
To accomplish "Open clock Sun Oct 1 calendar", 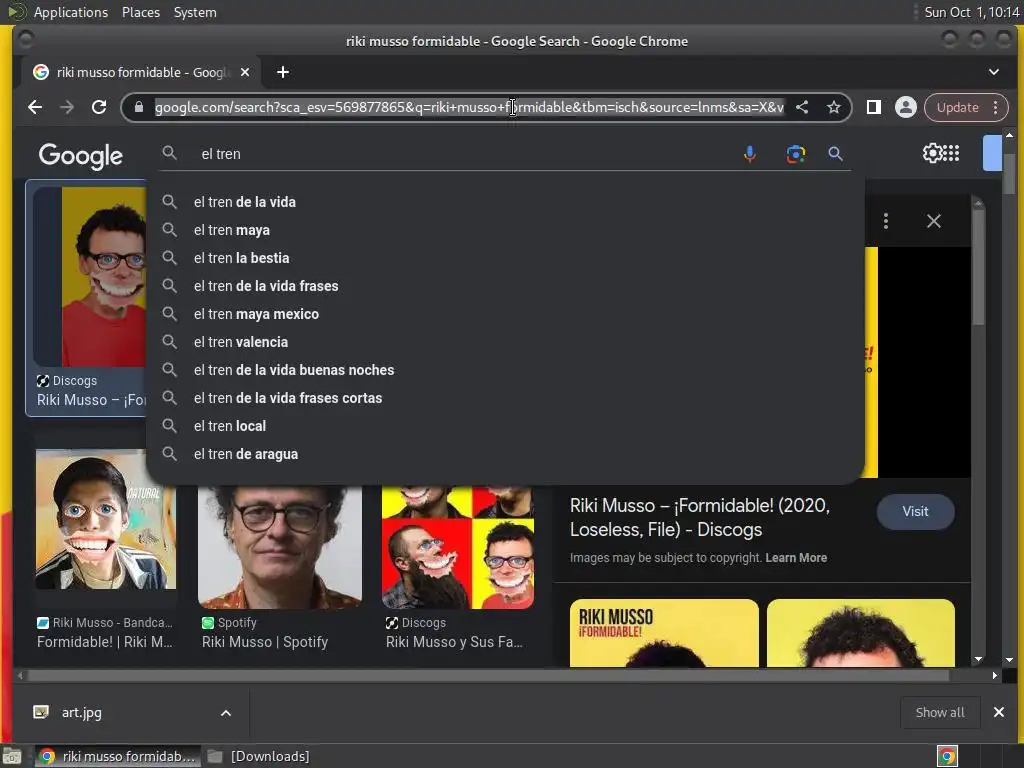I will 971,12.
